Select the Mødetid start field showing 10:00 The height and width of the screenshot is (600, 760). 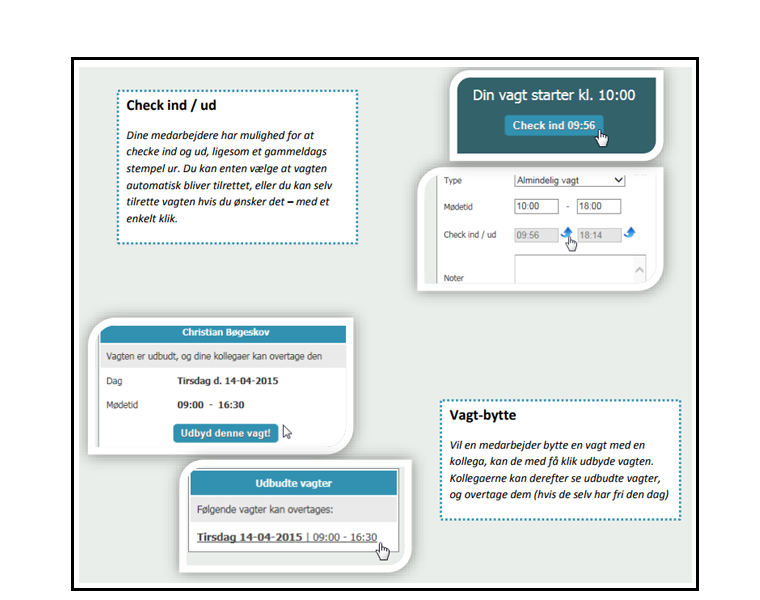point(535,207)
